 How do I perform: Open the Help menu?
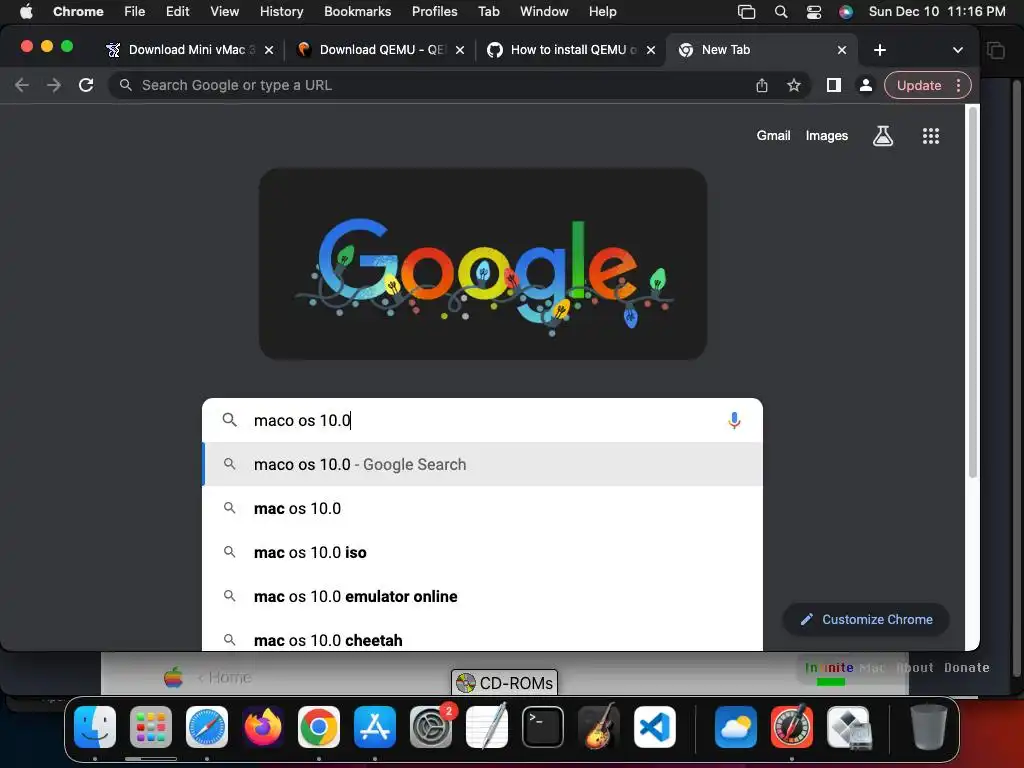coord(602,11)
